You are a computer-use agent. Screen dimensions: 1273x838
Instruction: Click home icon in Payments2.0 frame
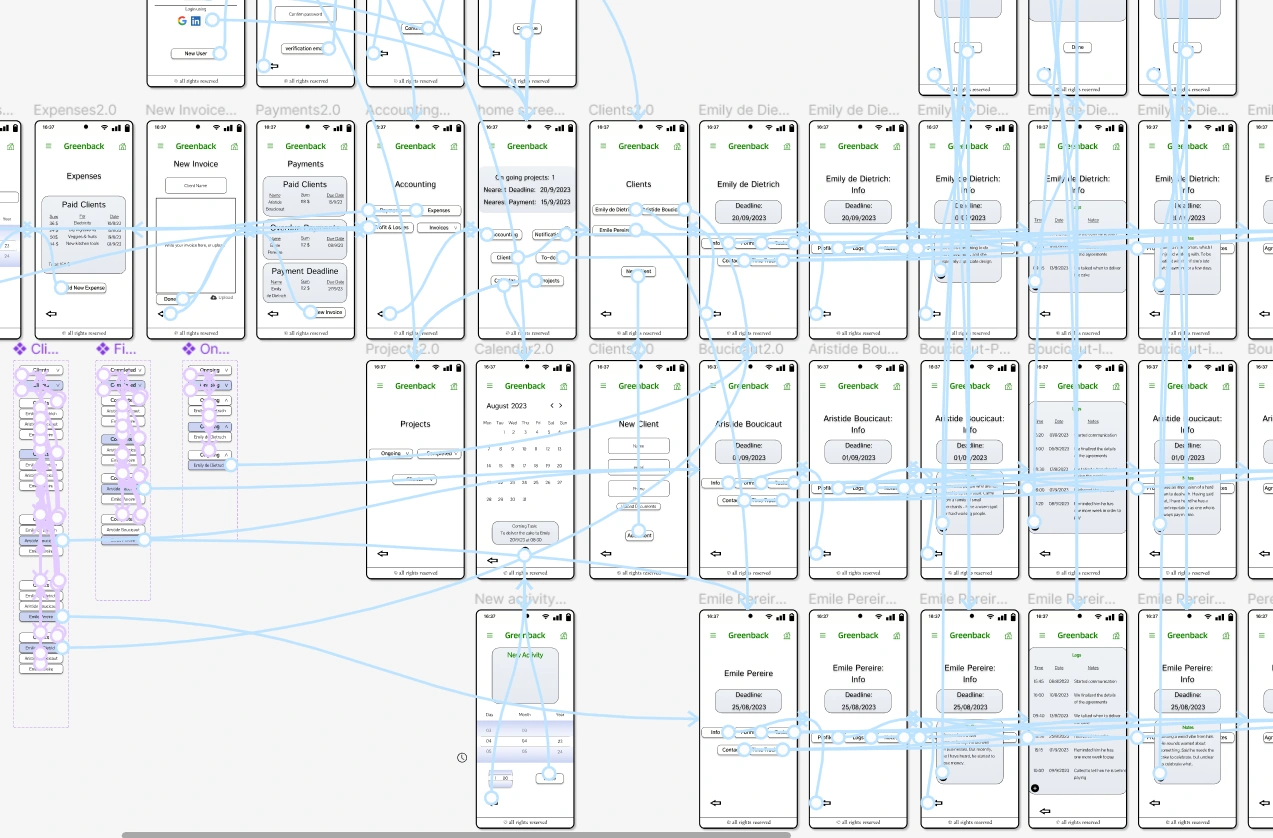coord(343,146)
